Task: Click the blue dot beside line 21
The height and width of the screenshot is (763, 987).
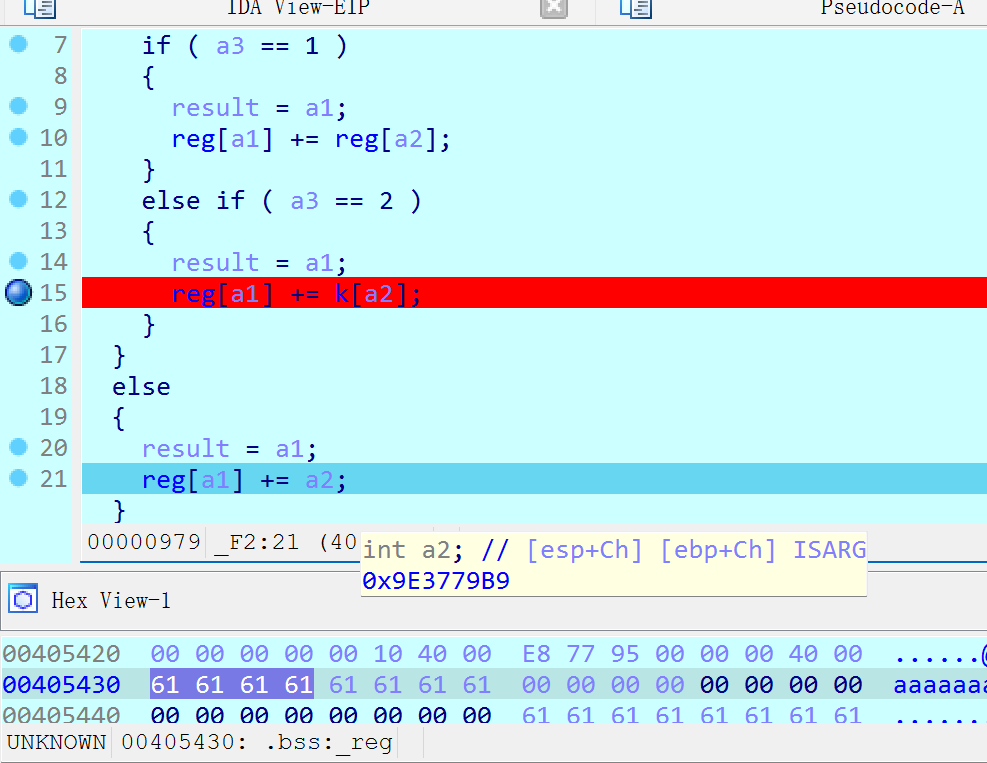Action: (x=18, y=478)
